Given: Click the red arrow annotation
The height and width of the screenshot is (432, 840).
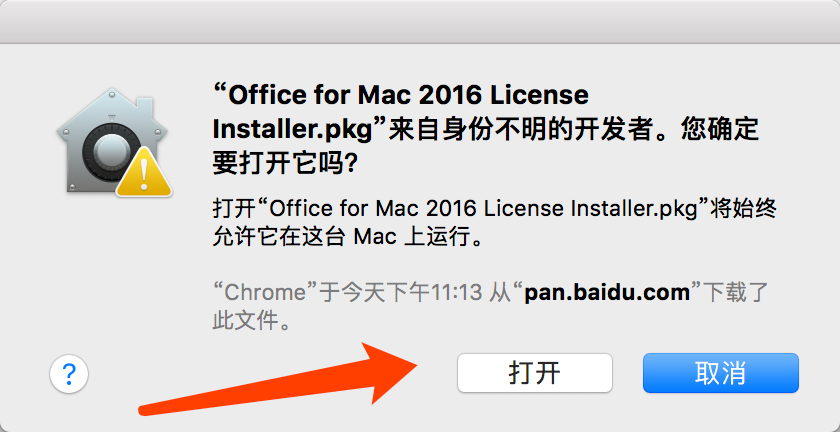Looking at the screenshot, I should click(279, 379).
